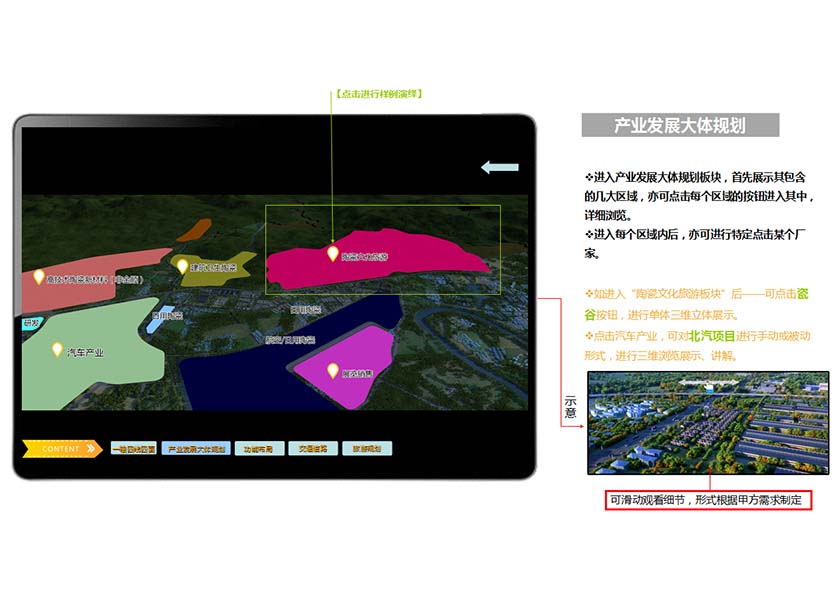
Task: Click the cyan 研发 area label
Action: click(x=31, y=323)
